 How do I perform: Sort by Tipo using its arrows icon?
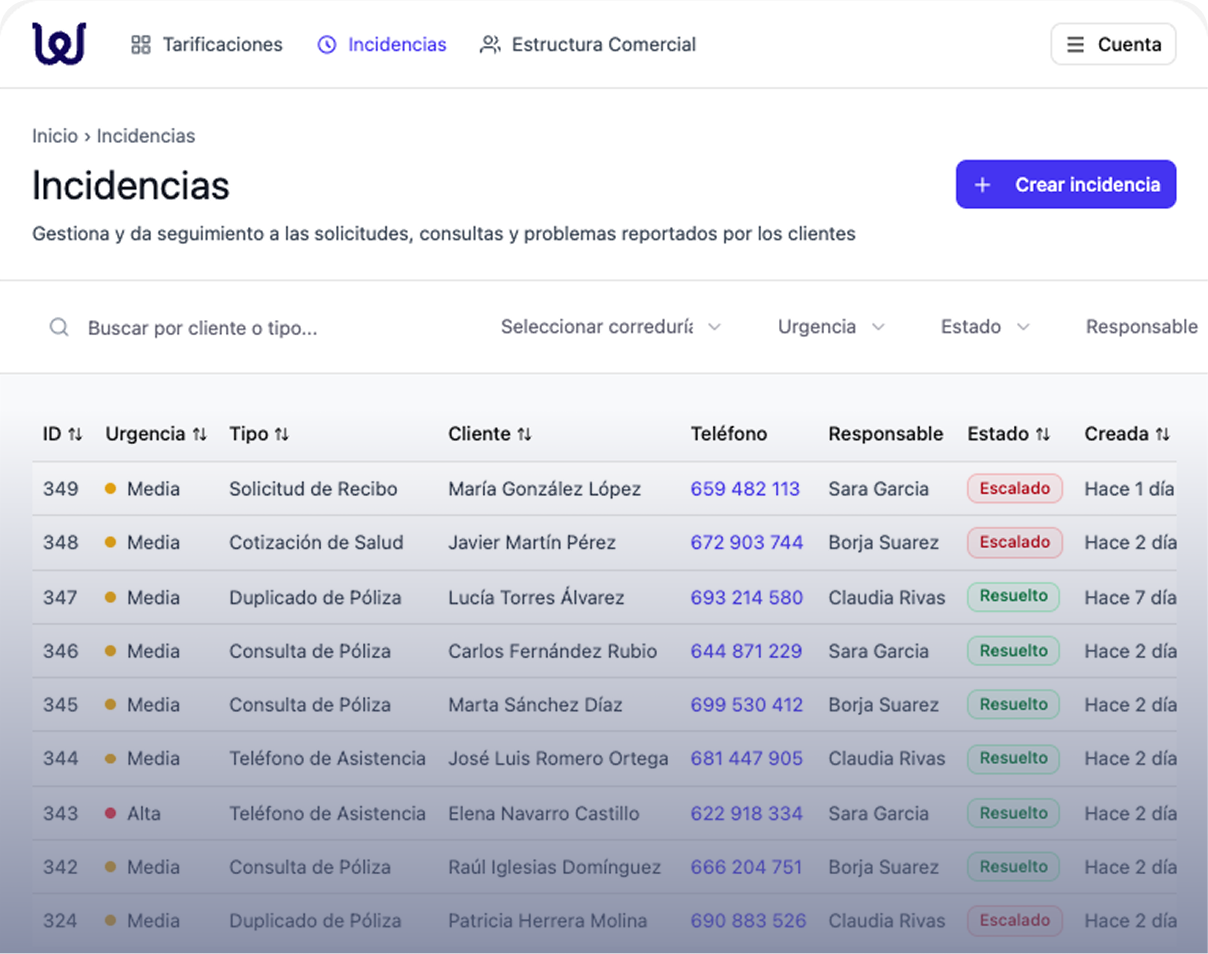281,434
